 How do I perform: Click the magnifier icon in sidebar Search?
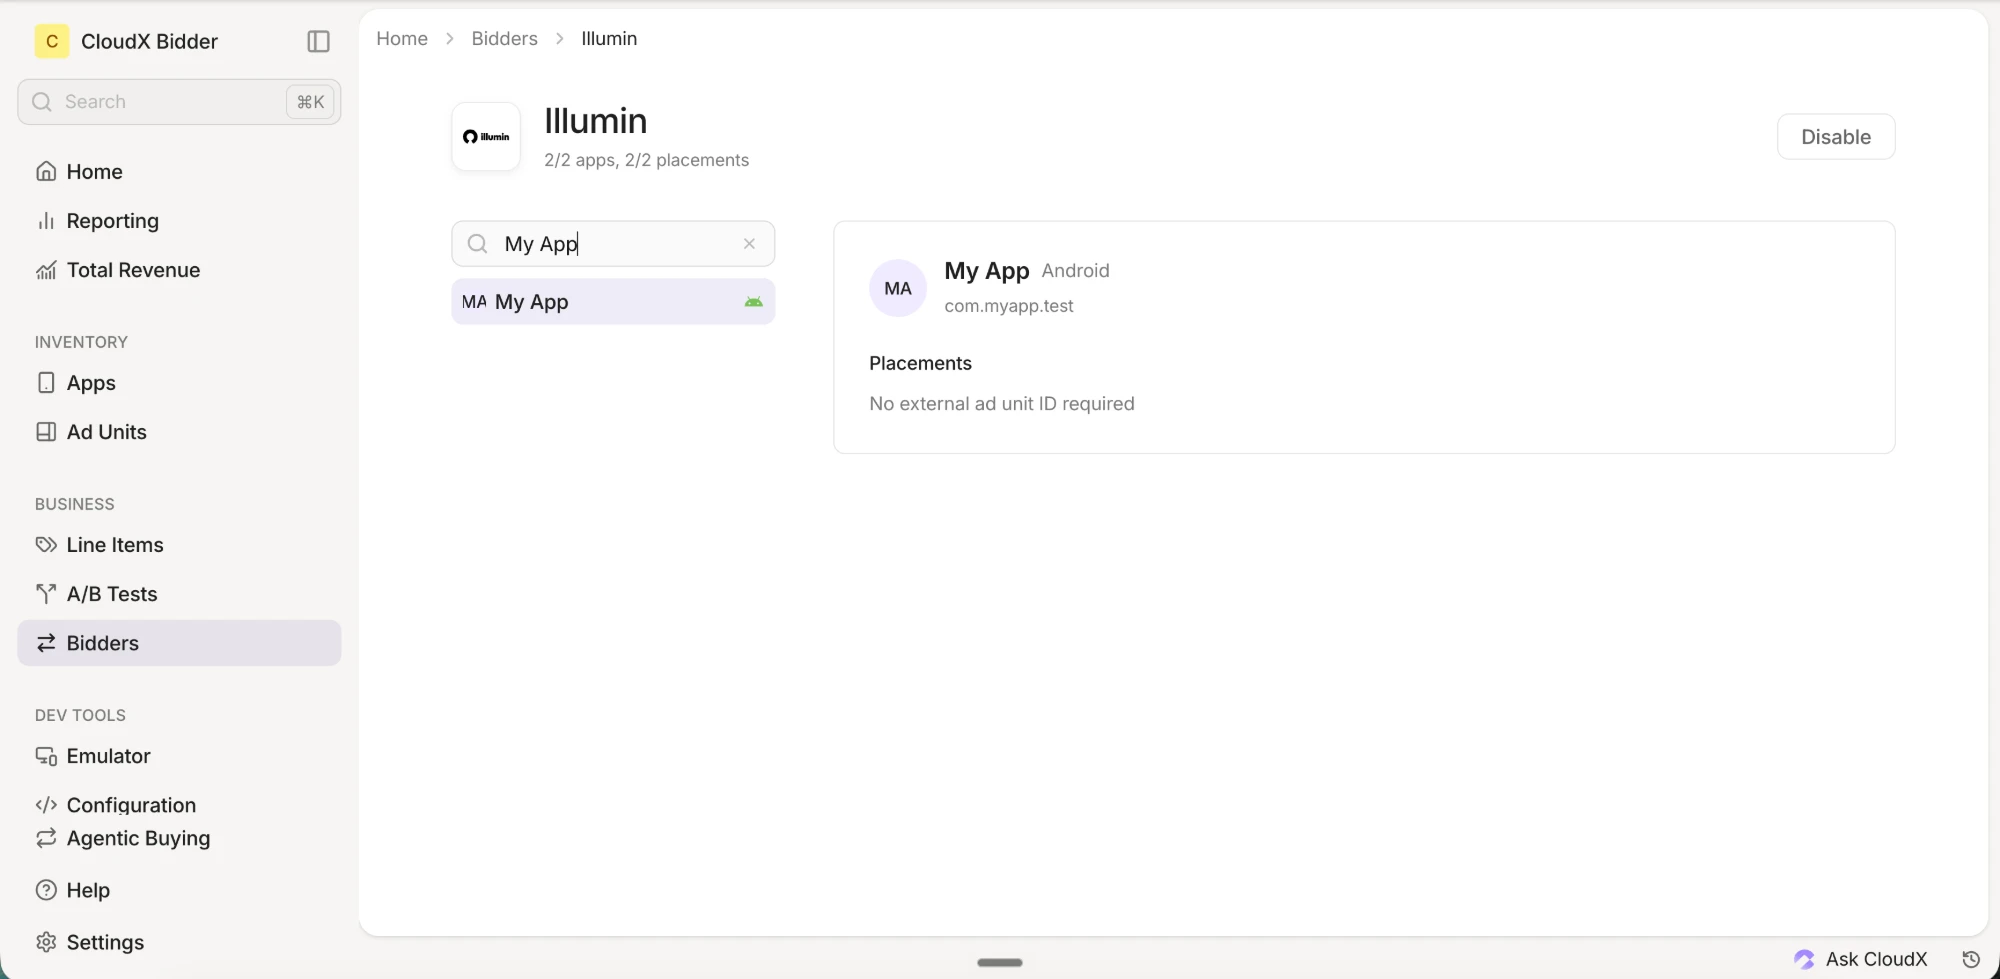point(42,102)
